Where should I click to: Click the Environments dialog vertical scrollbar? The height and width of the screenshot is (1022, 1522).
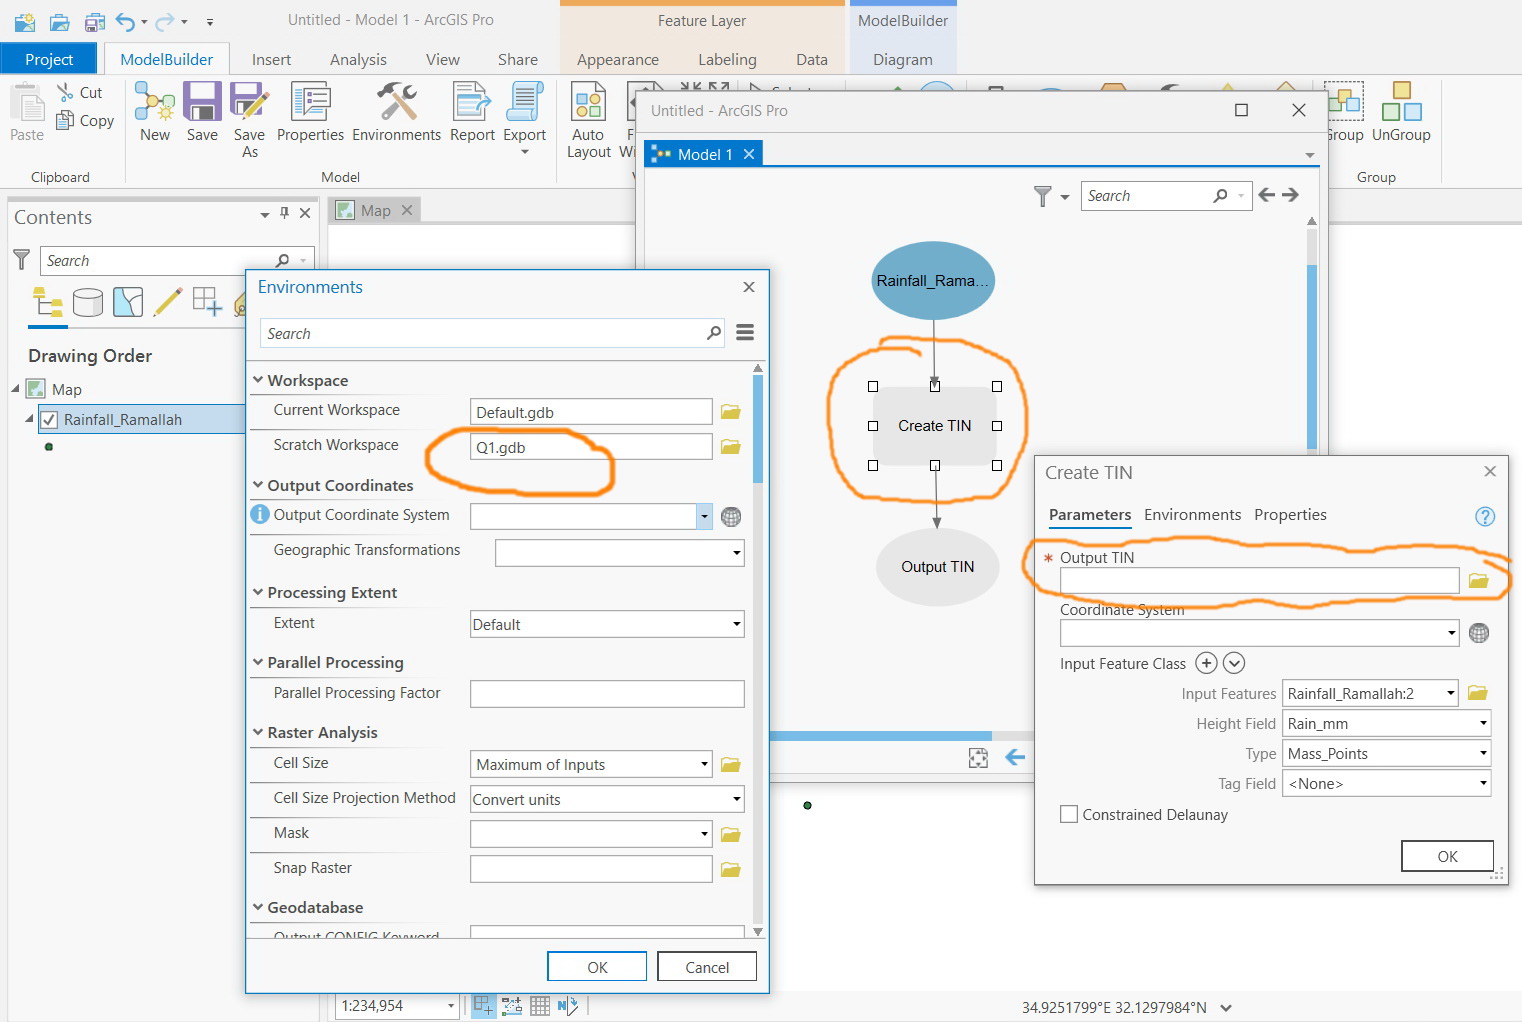click(x=758, y=430)
